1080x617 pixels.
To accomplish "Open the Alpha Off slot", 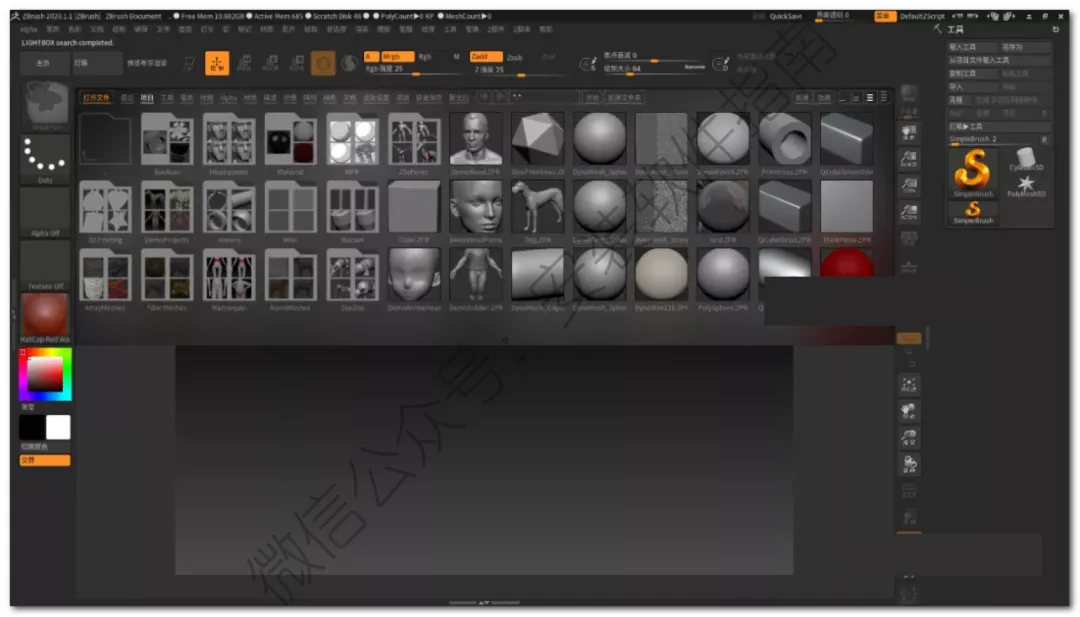I will point(45,212).
